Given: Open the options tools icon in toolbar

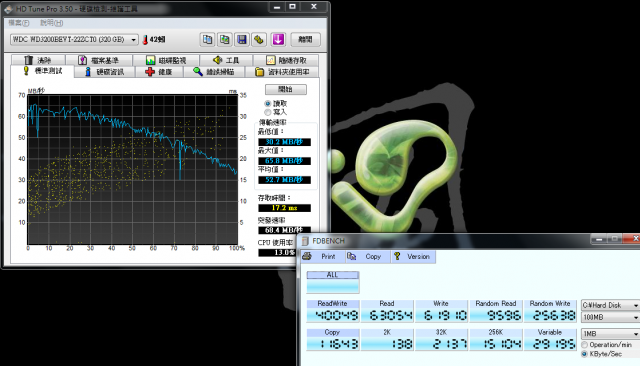Looking at the screenshot, I should pyautogui.click(x=259, y=40).
